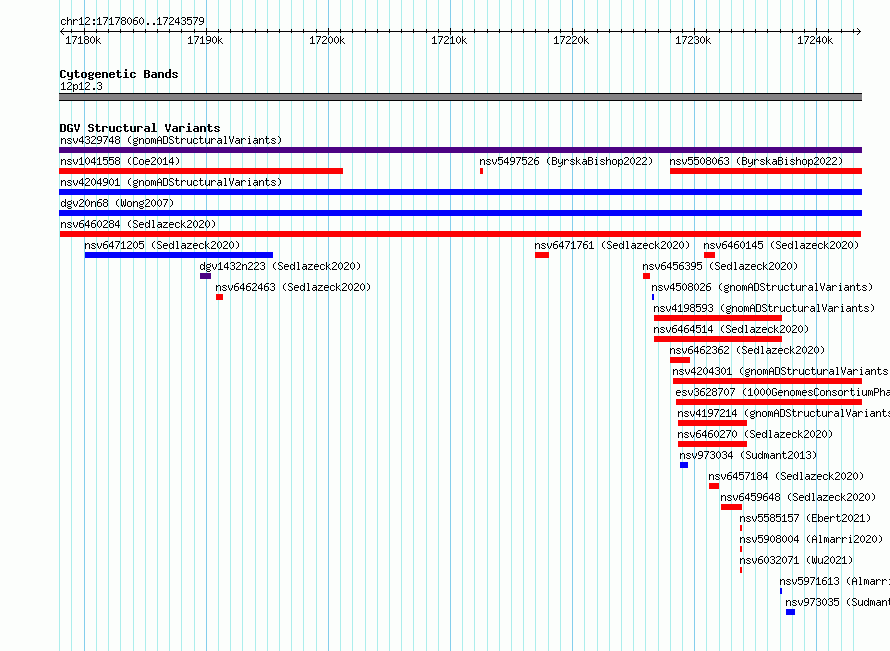Select the blue nsv6471205 variant bar
The width and height of the screenshot is (890, 651).
179,255
